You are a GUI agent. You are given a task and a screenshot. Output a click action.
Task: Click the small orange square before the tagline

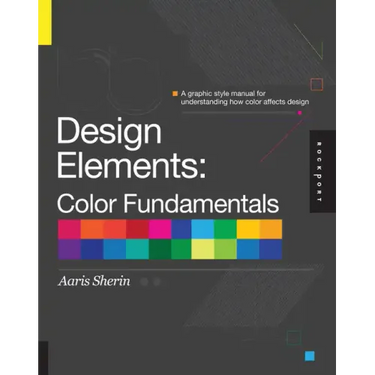click(175, 94)
